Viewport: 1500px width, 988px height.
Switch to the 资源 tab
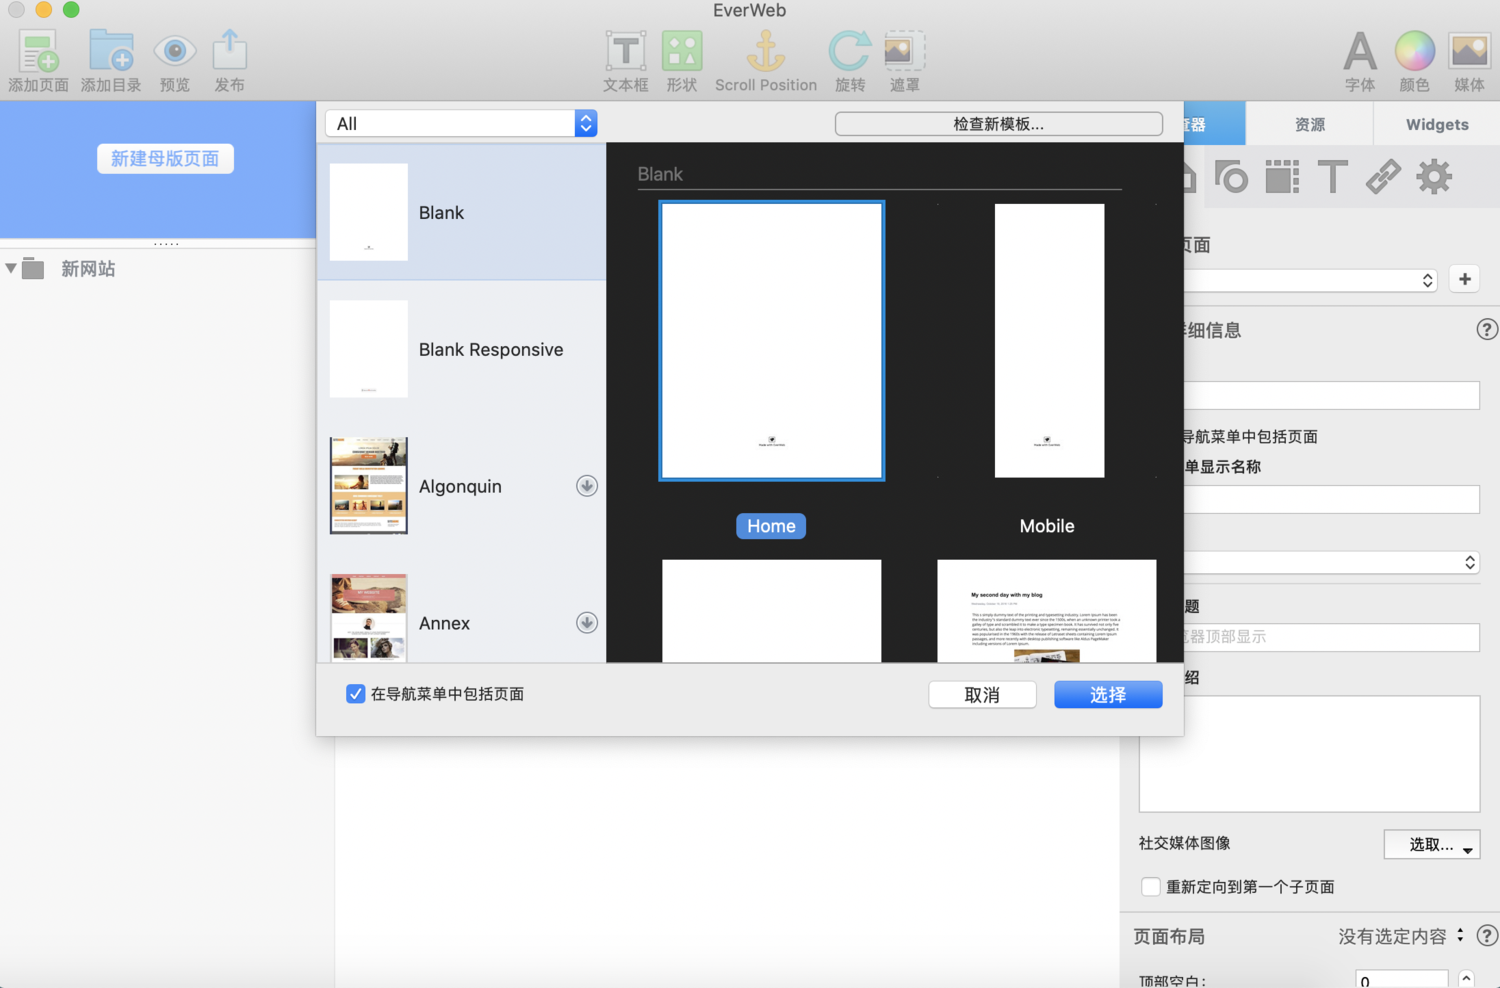tap(1310, 124)
